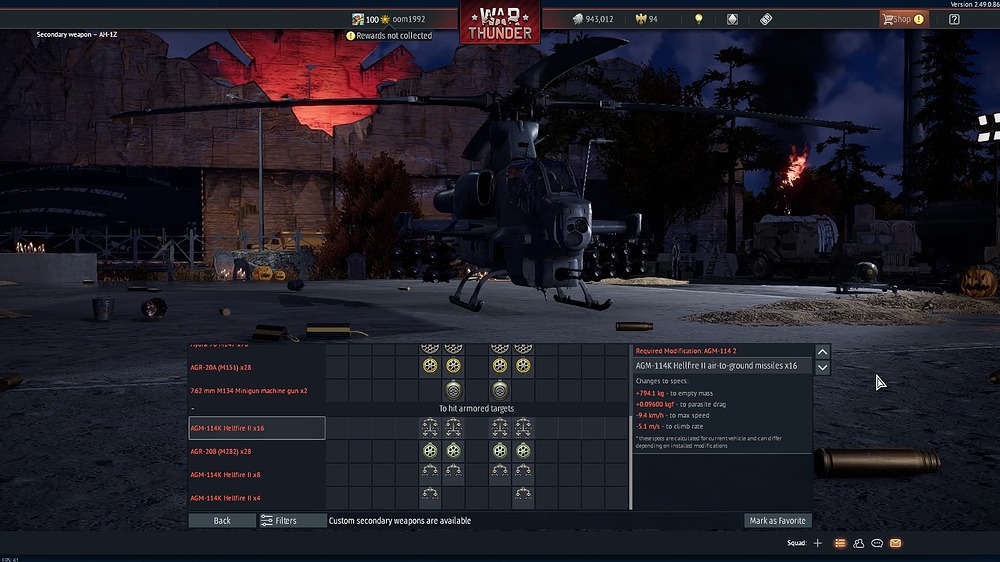This screenshot has height=562, width=1000.
Task: Click the yellow alert badge next to Shop
Action: pos(919,19)
